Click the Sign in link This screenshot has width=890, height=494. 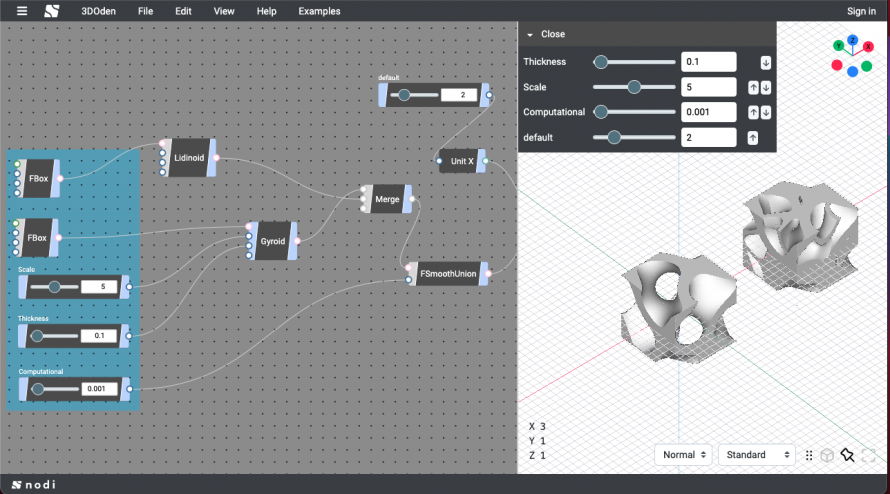point(861,11)
